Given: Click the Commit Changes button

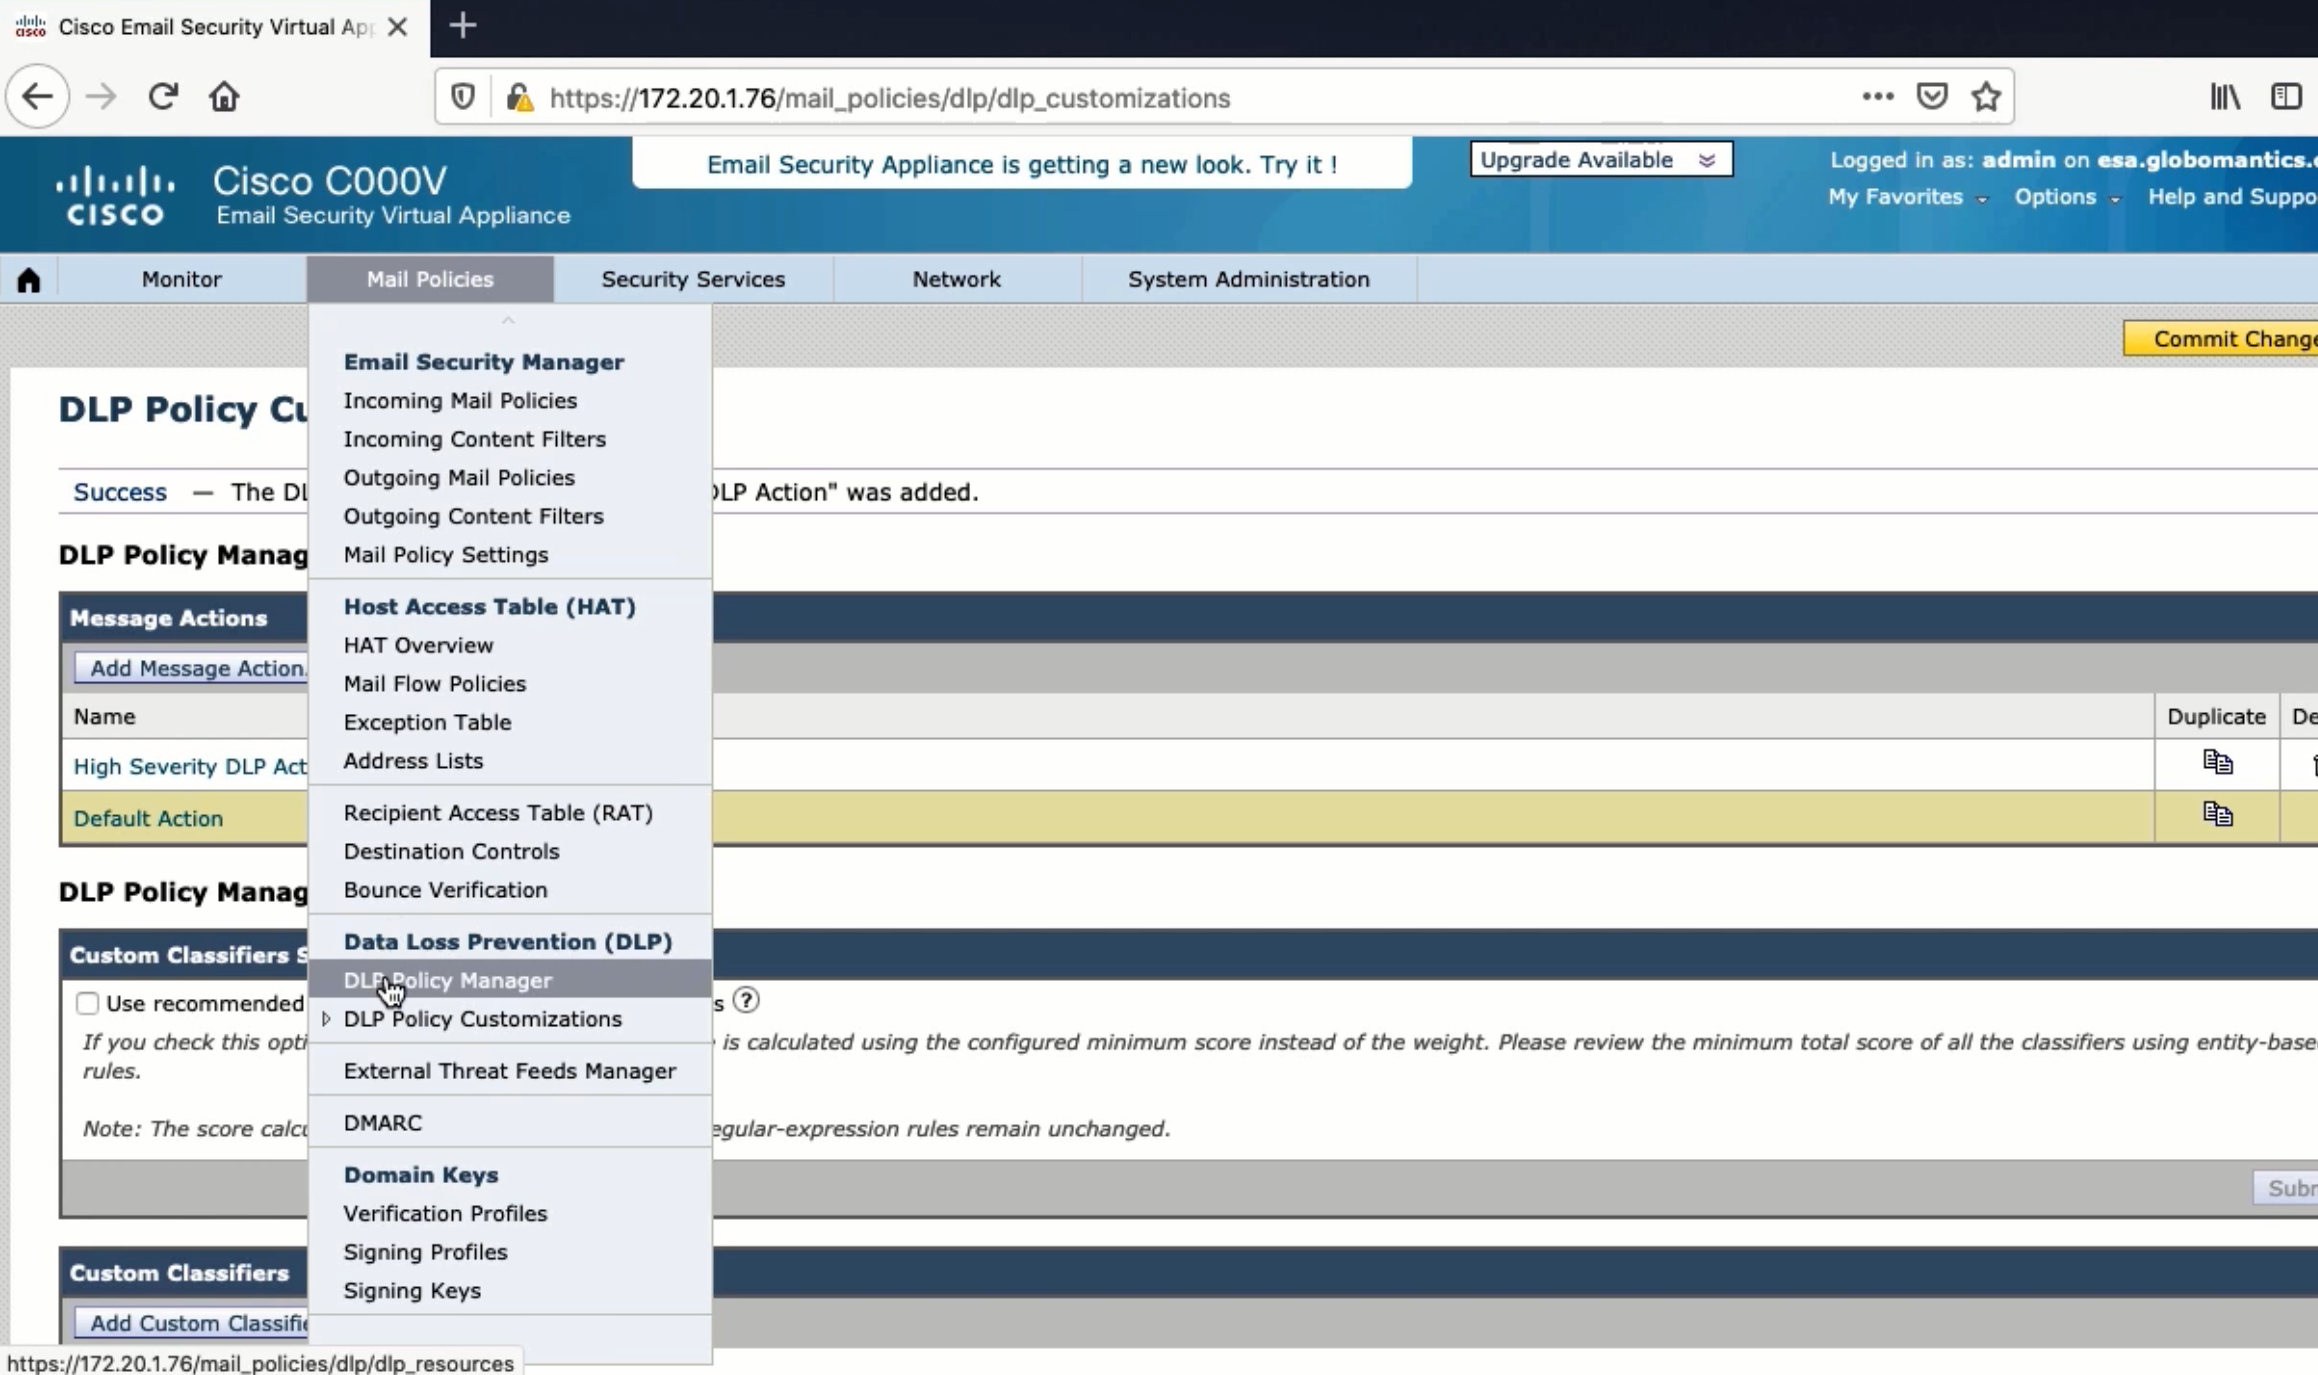Looking at the screenshot, I should 2220,339.
